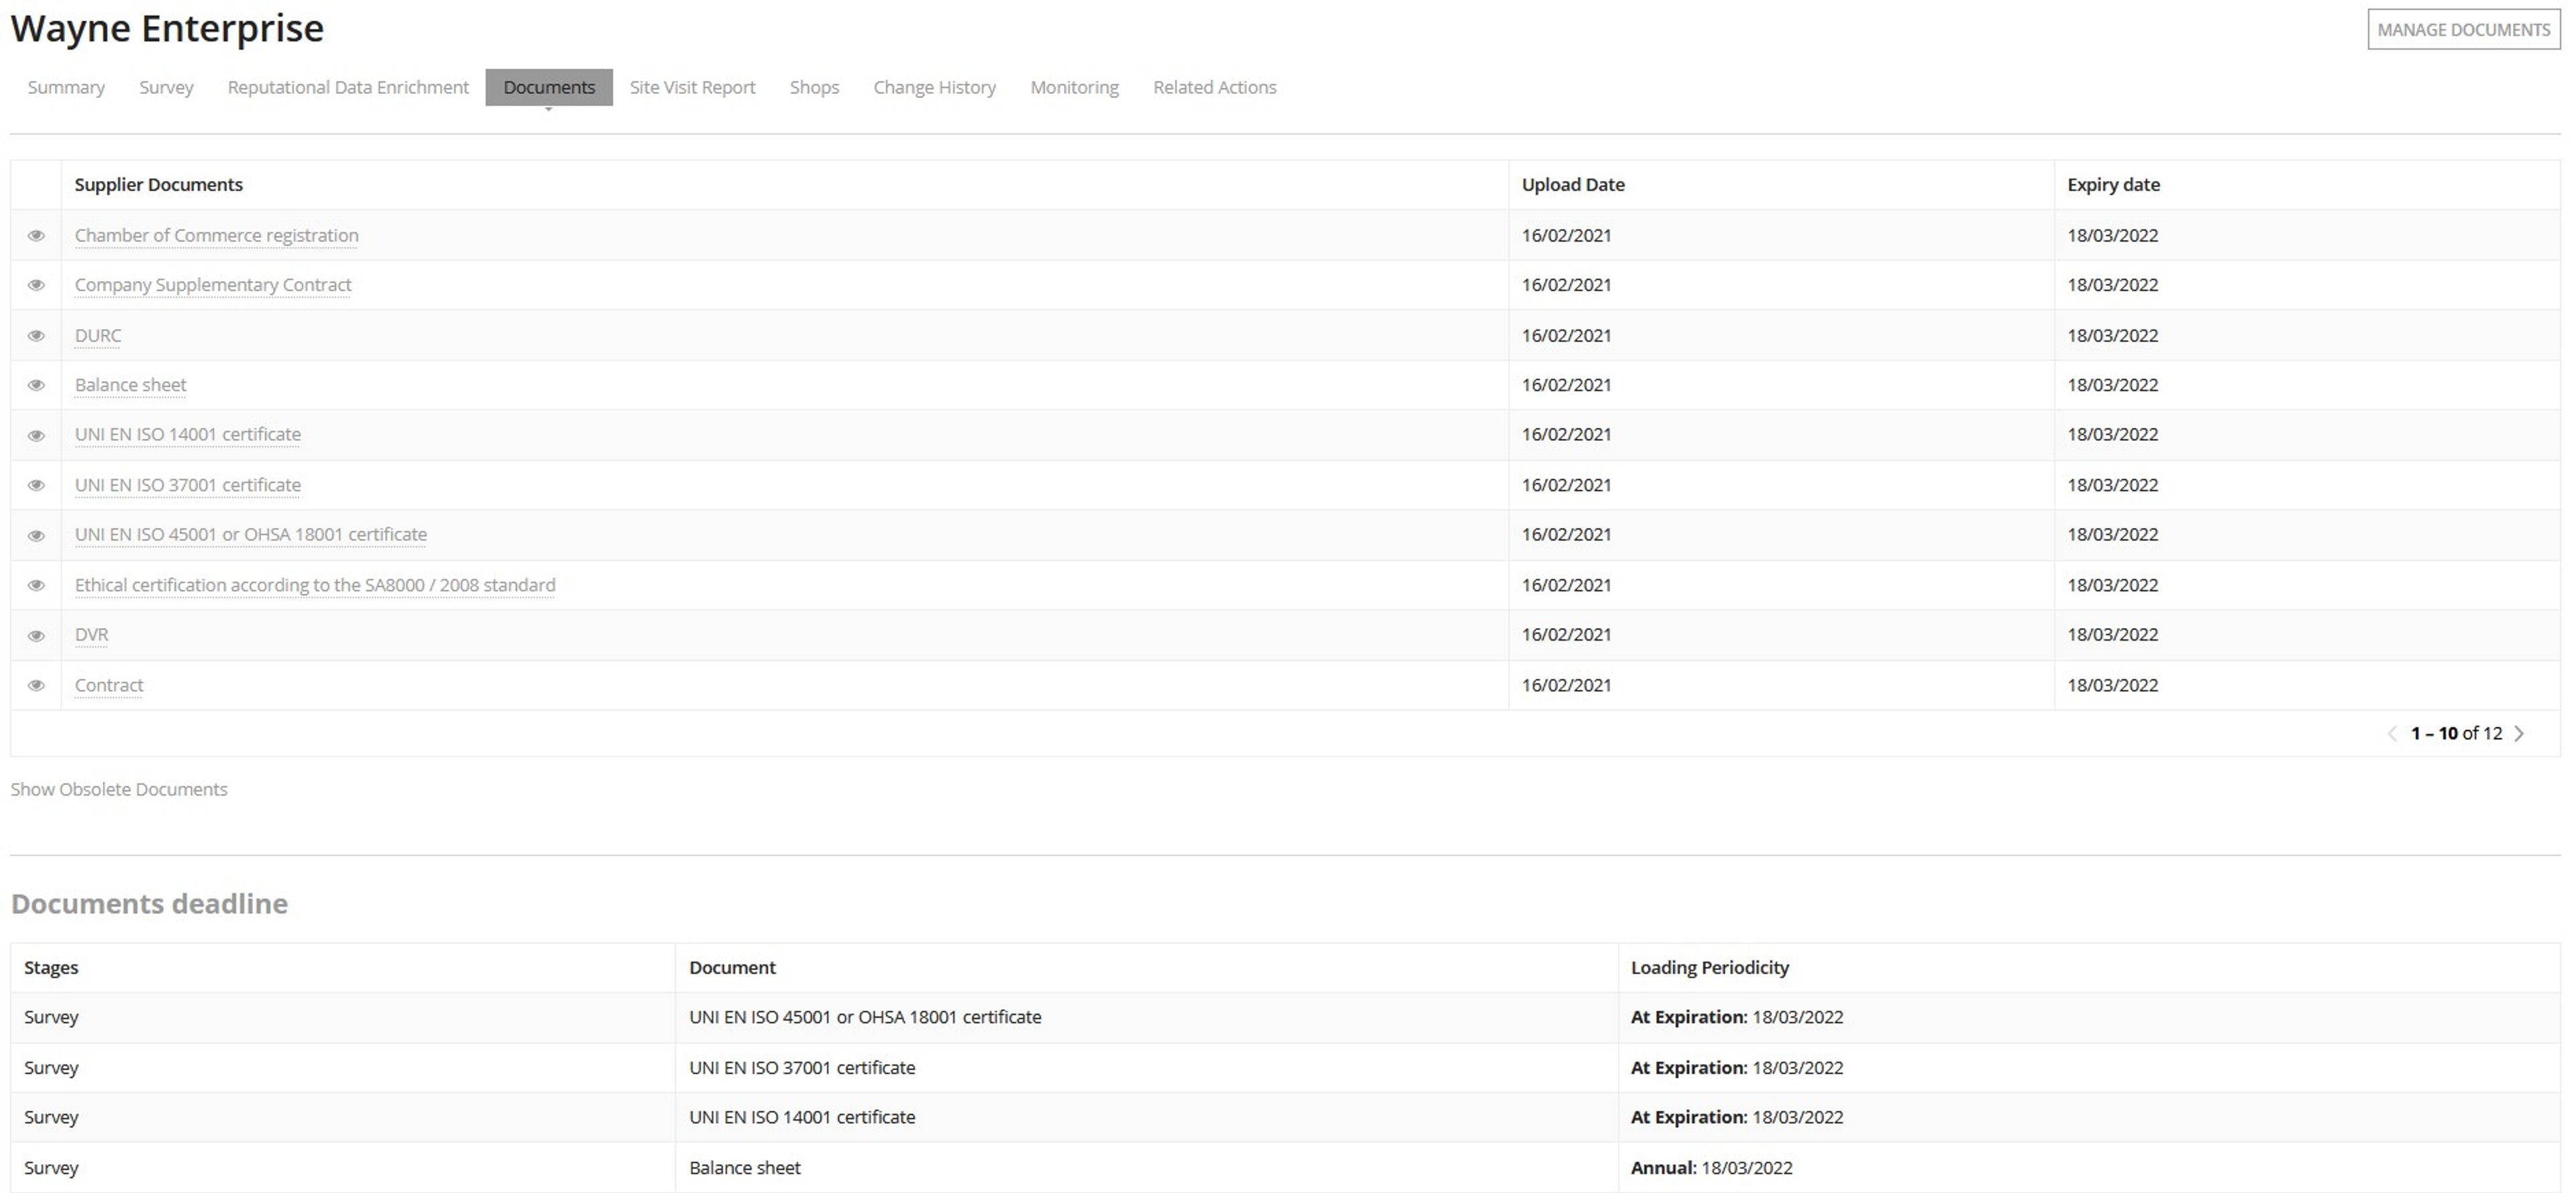Open ISO 45001 or OHSA 18001 link
The height and width of the screenshot is (1193, 2576).
coord(251,534)
